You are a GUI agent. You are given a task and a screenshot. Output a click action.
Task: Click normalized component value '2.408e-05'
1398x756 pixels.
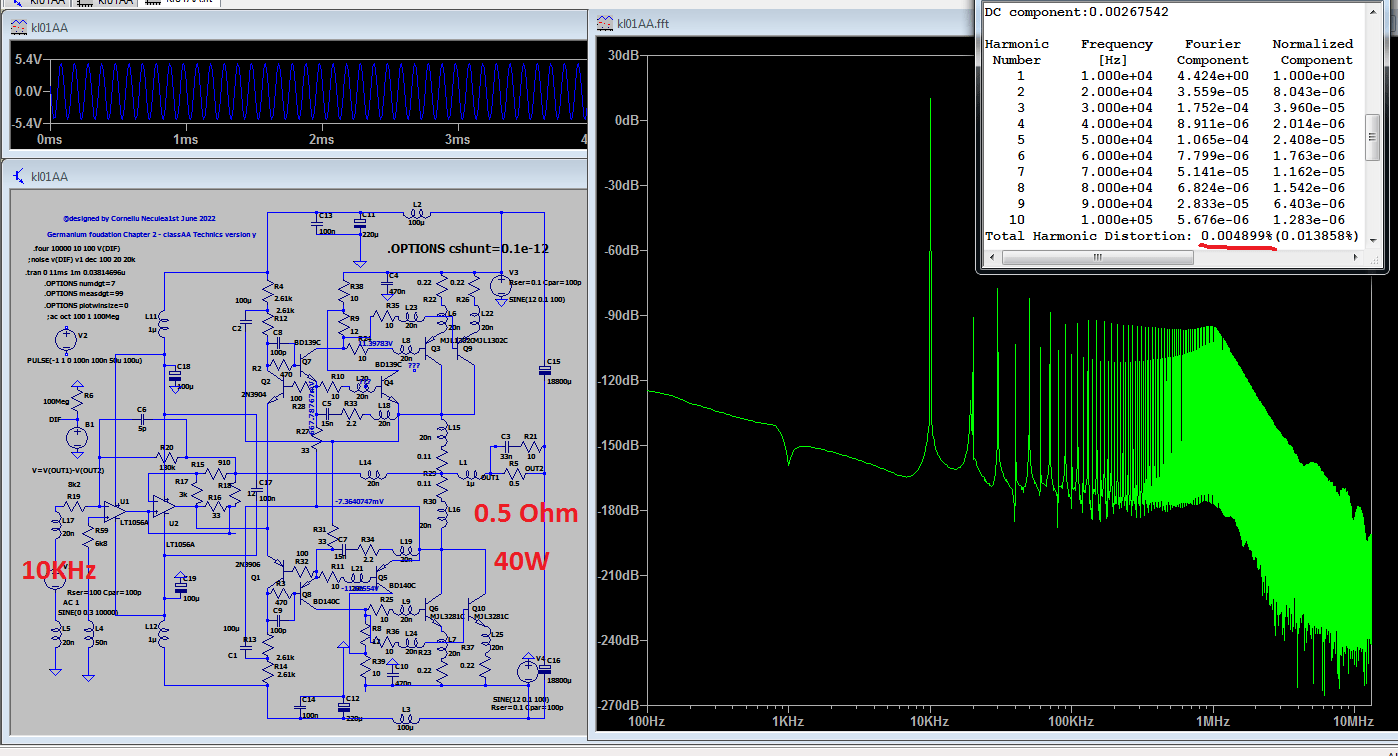pos(1309,140)
